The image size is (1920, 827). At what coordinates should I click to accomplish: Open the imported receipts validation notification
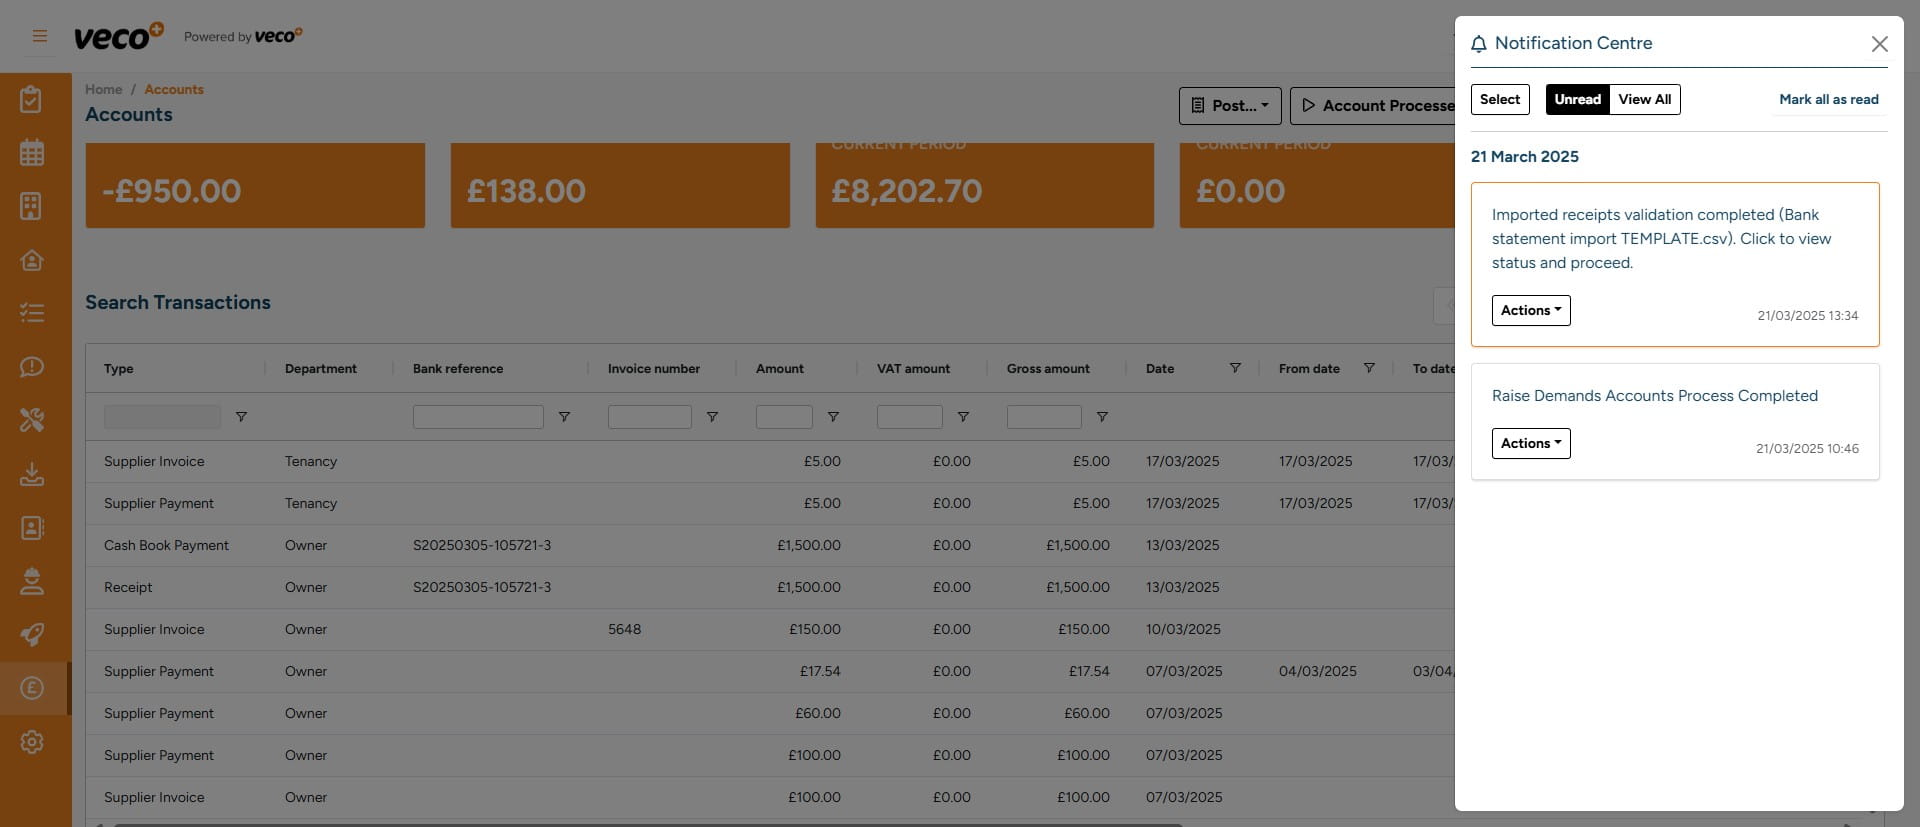1661,239
